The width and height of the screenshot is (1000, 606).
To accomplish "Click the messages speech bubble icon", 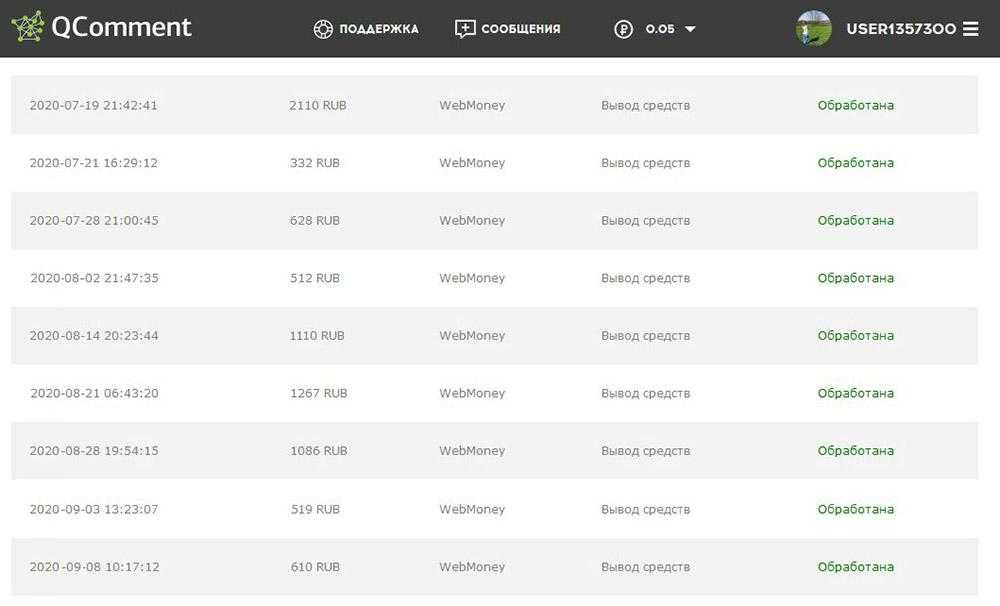I will tap(465, 29).
